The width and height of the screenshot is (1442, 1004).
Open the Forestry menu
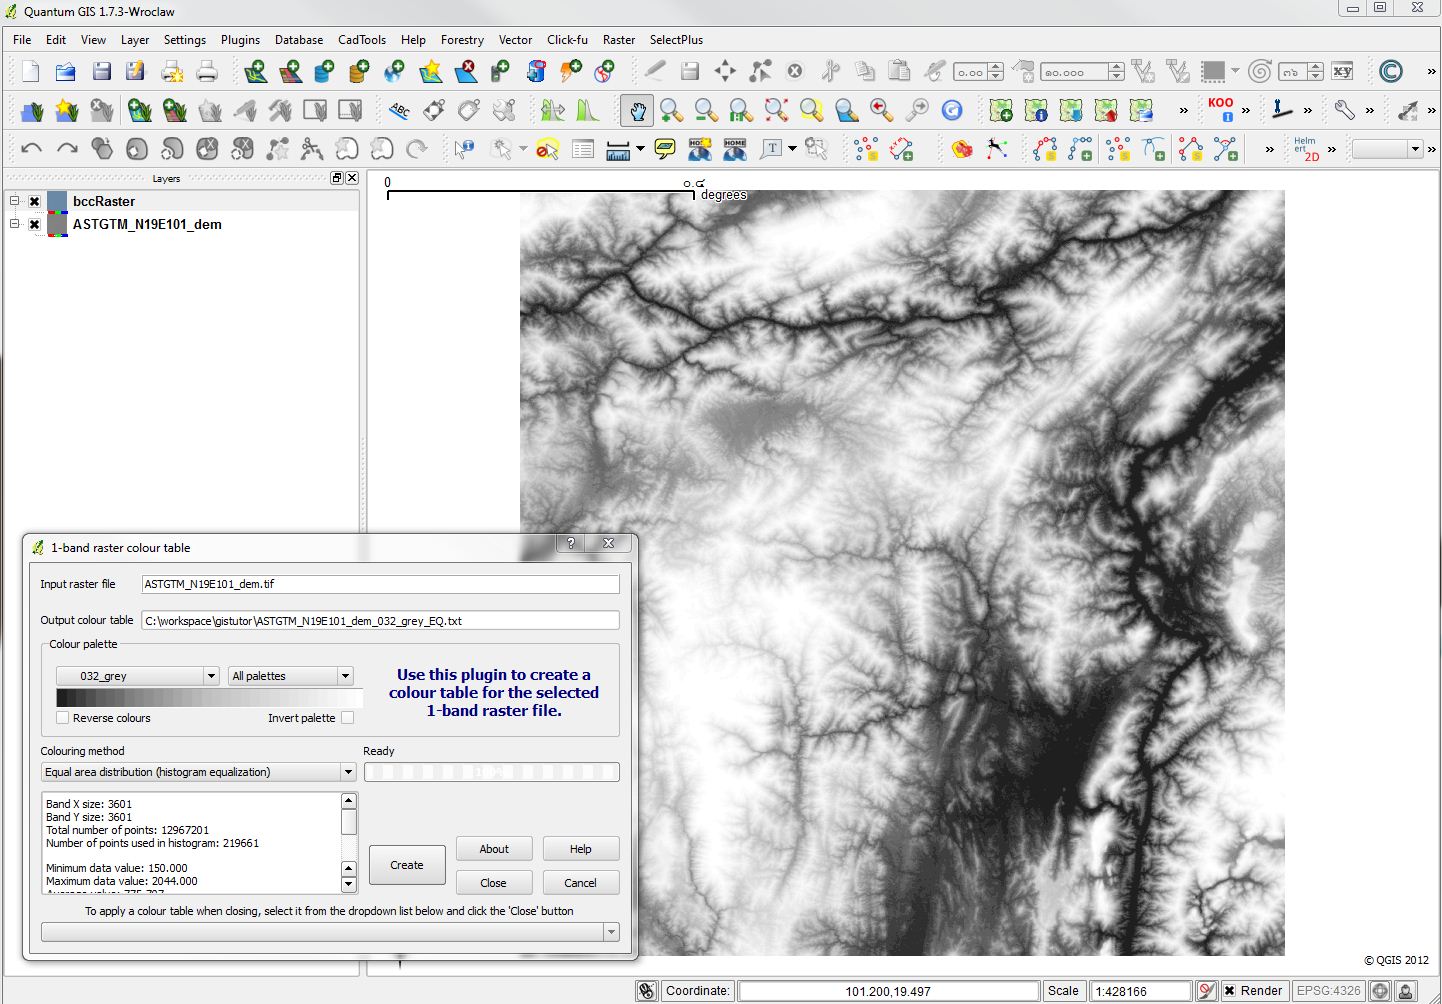(462, 40)
